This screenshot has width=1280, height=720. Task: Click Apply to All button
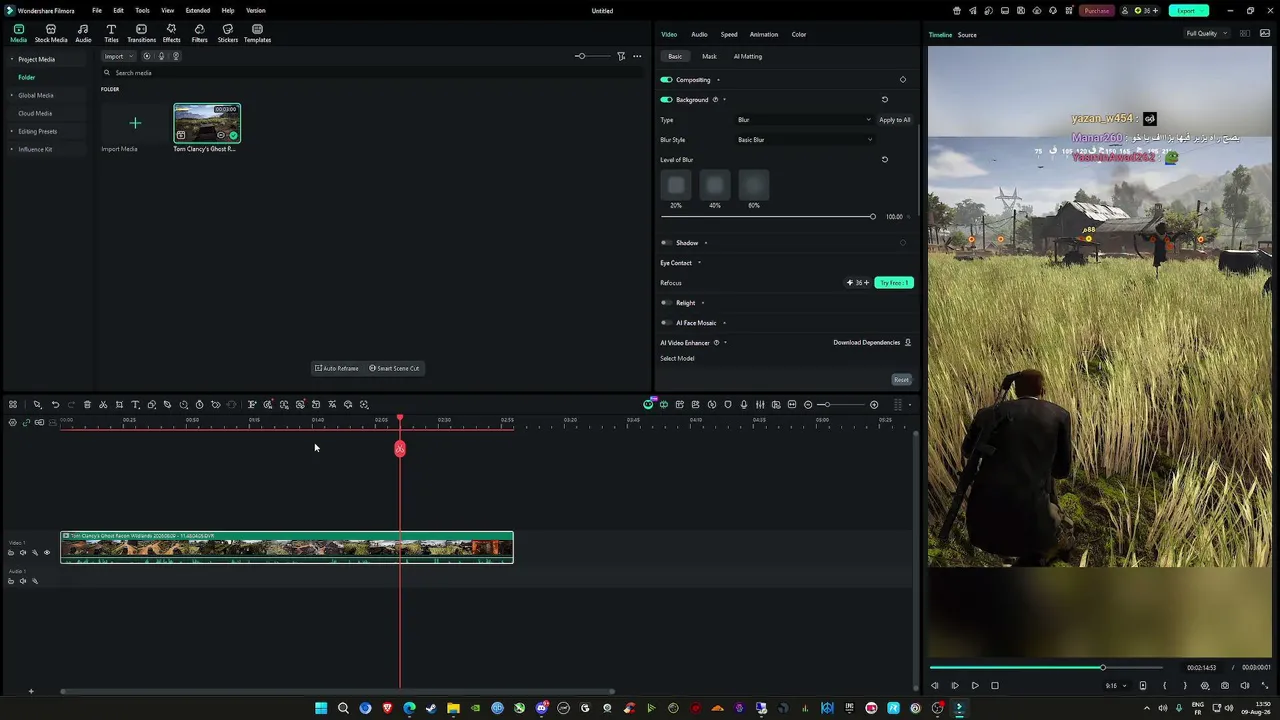(x=895, y=120)
